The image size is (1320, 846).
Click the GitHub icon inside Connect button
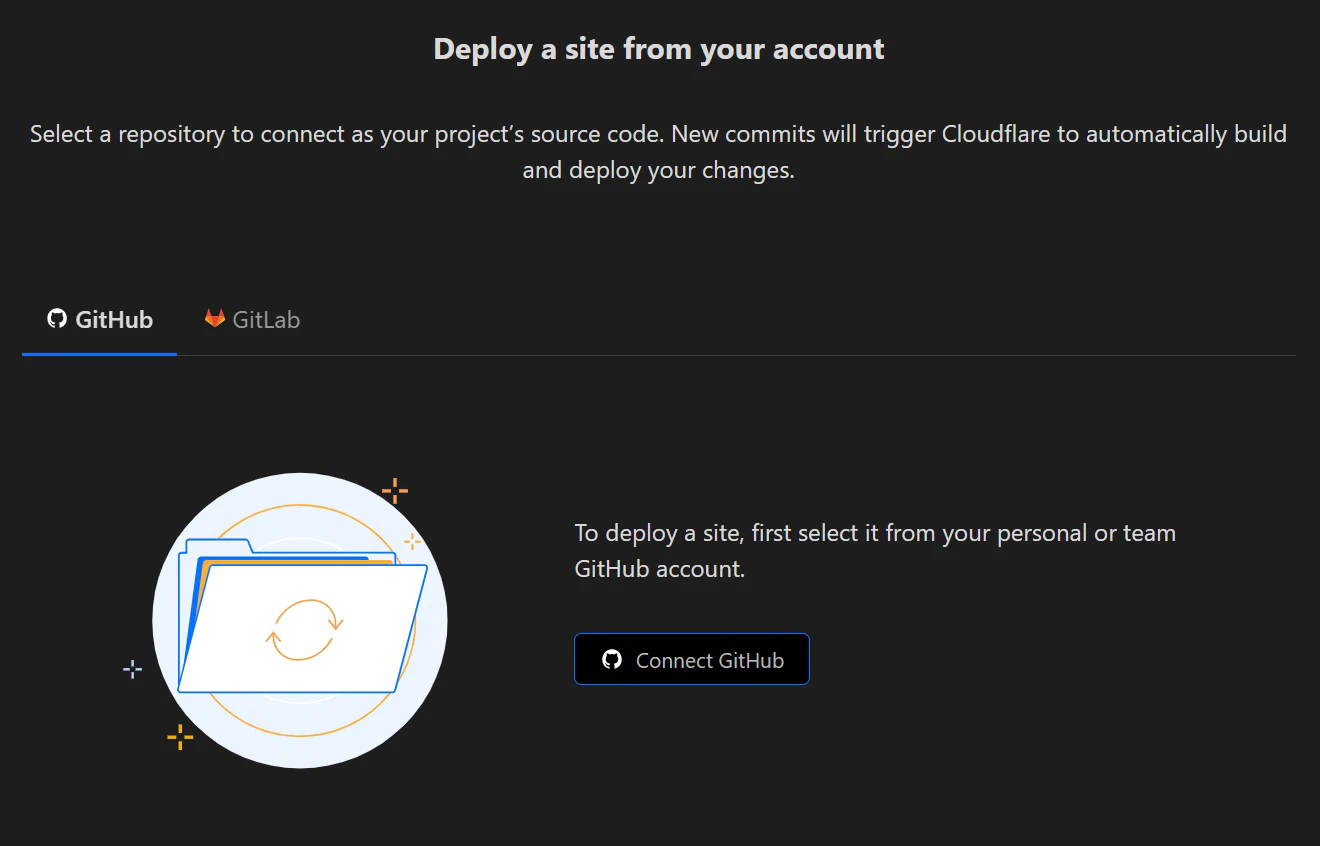tap(612, 660)
